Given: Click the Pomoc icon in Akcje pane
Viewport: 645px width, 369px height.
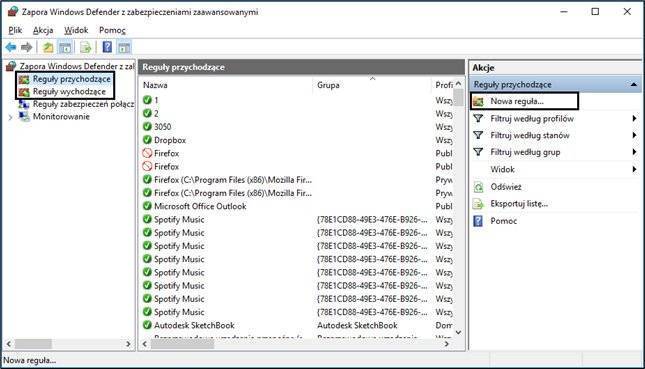Looking at the screenshot, I should (x=478, y=221).
